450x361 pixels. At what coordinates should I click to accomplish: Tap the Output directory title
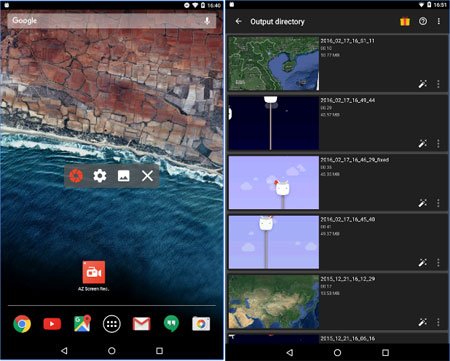[277, 22]
